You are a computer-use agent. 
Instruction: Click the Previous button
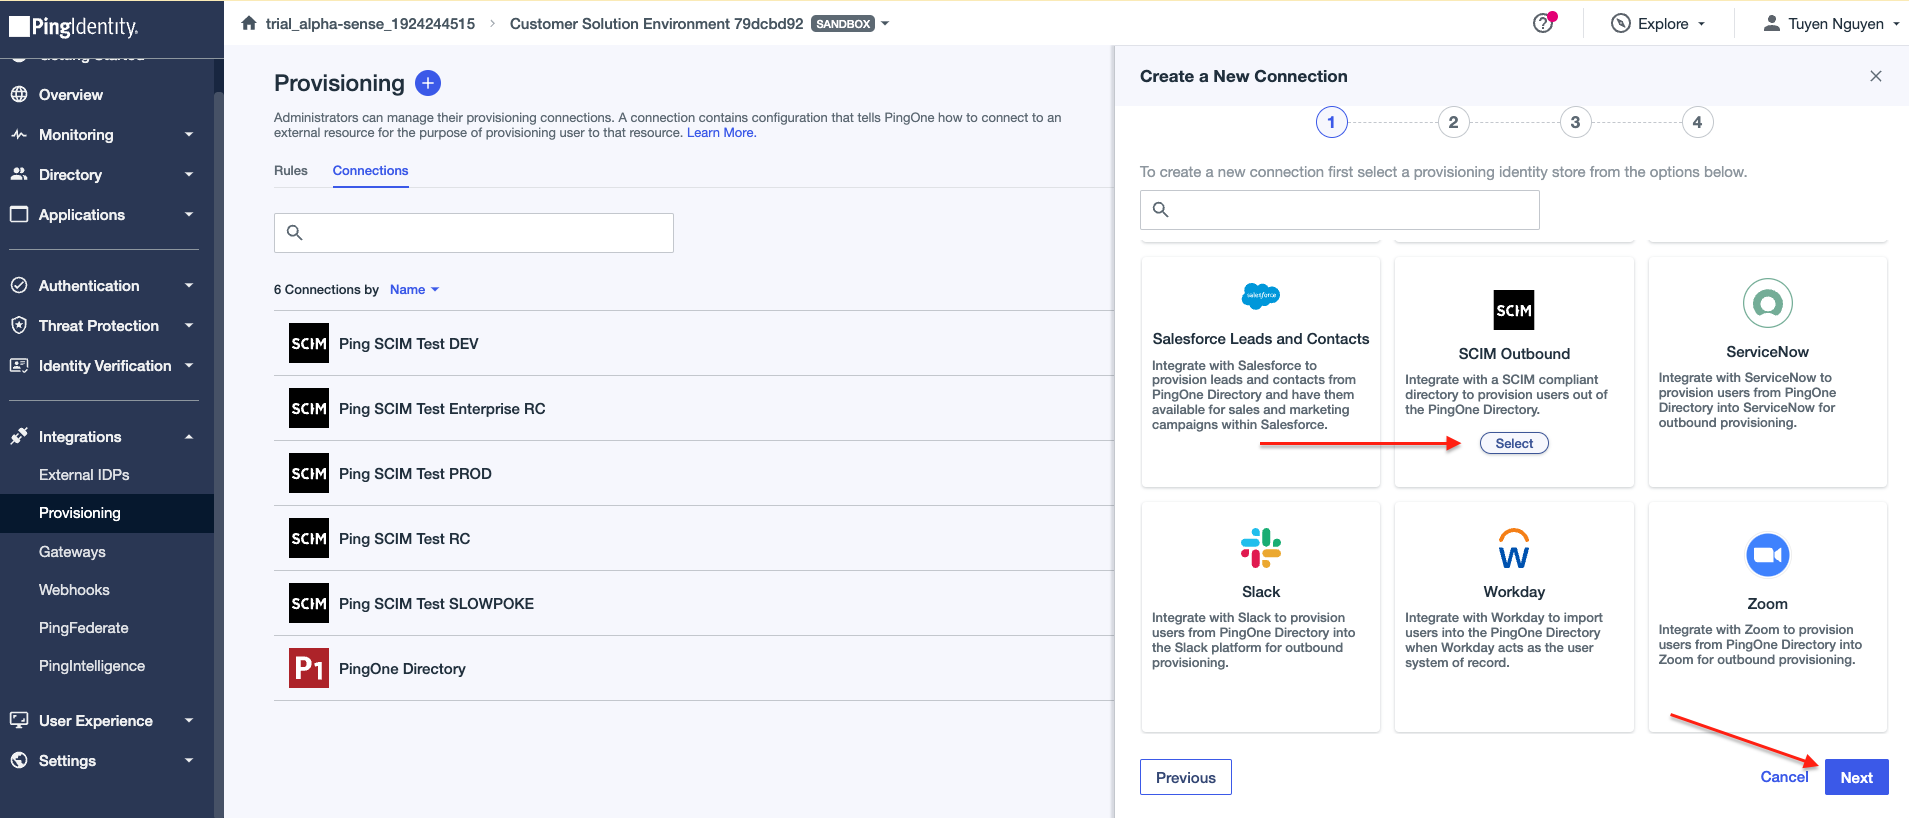(1186, 777)
